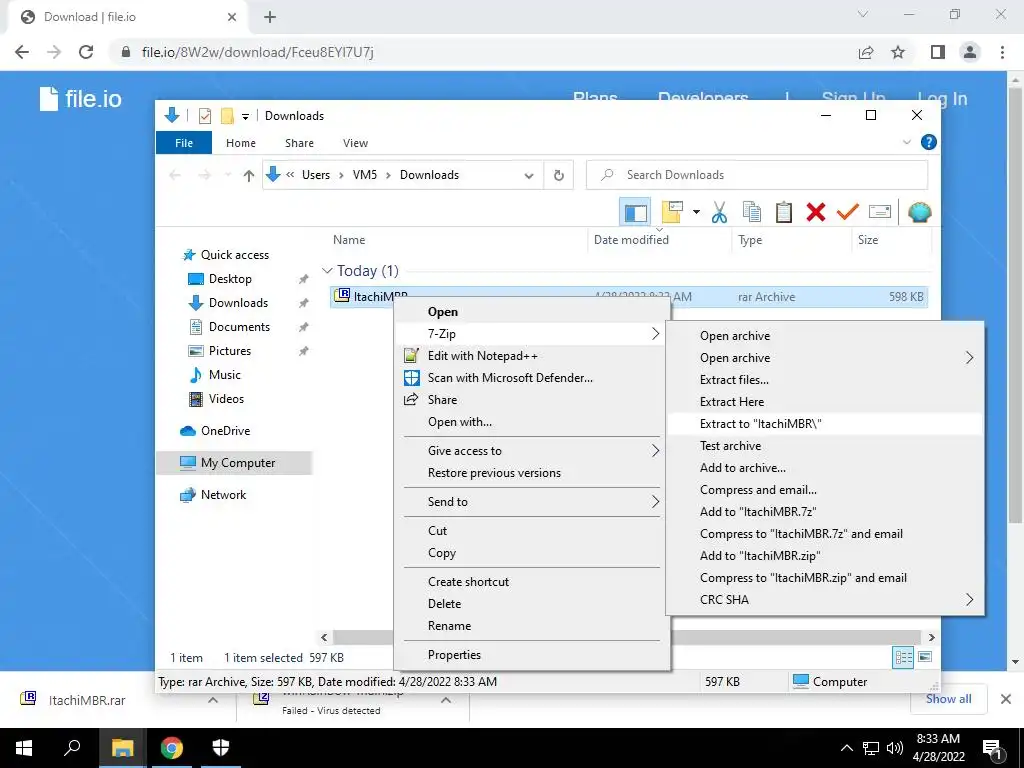The height and width of the screenshot is (768, 1024).
Task: Open Network in navigation pane
Action: click(x=223, y=495)
